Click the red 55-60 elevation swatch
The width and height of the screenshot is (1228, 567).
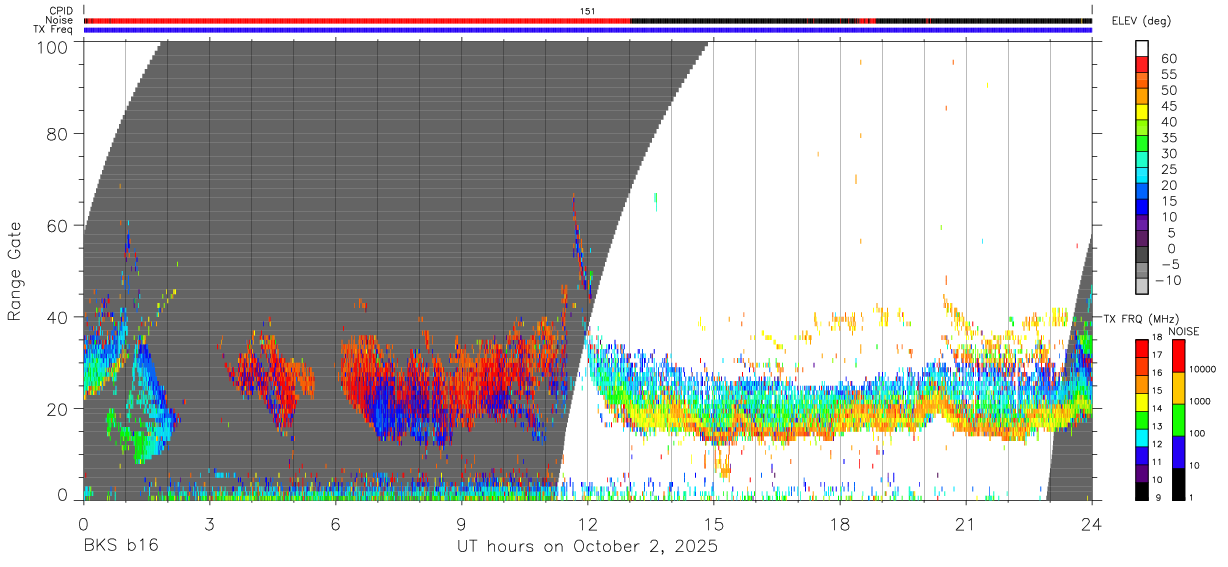click(1142, 64)
